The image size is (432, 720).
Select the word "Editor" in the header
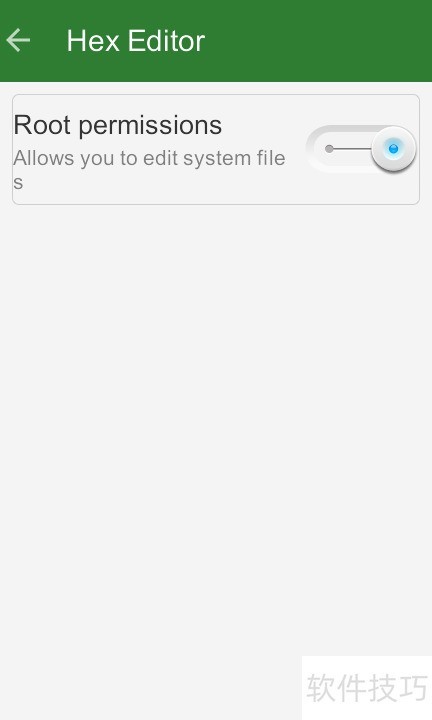(166, 41)
